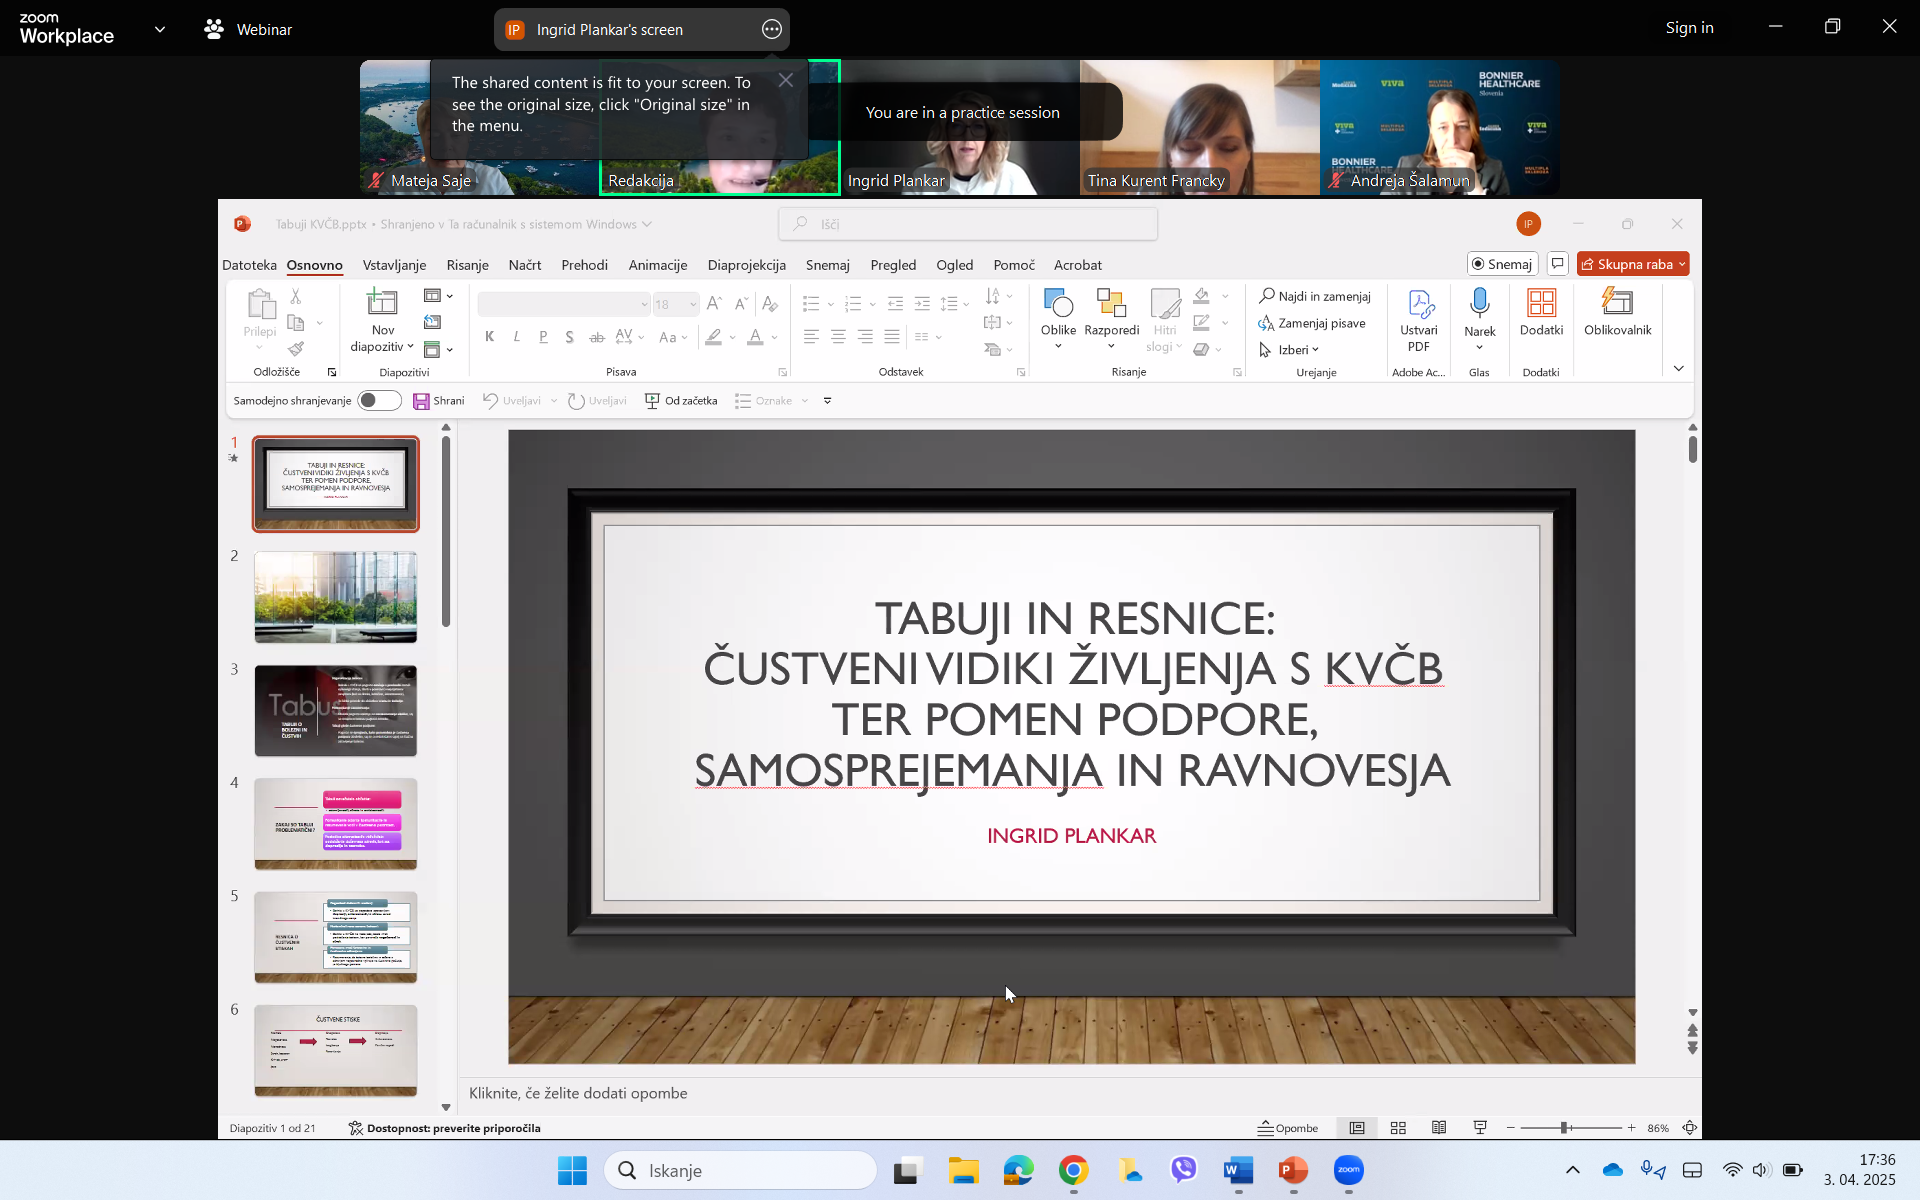Screen dimensions: 1920x1200
Task: Click the zoom level slider
Action: tap(1565, 1128)
